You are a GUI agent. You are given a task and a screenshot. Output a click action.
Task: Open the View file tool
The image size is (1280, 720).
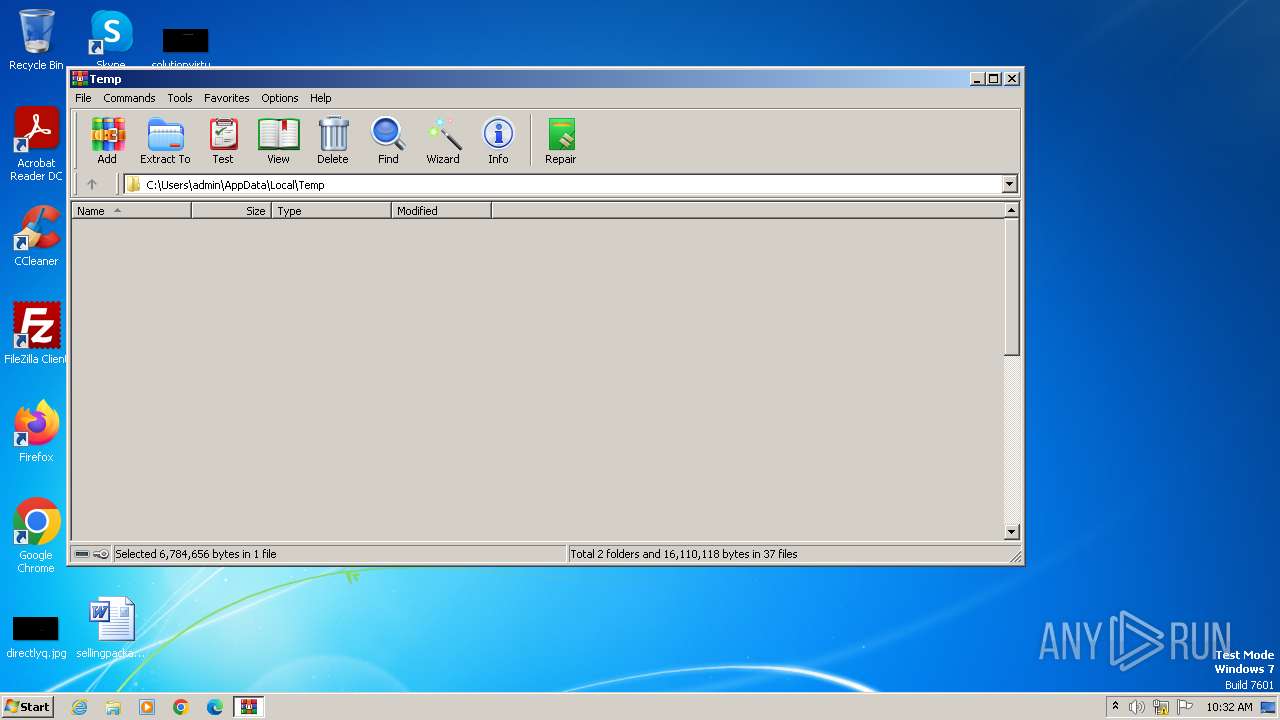coord(278,141)
